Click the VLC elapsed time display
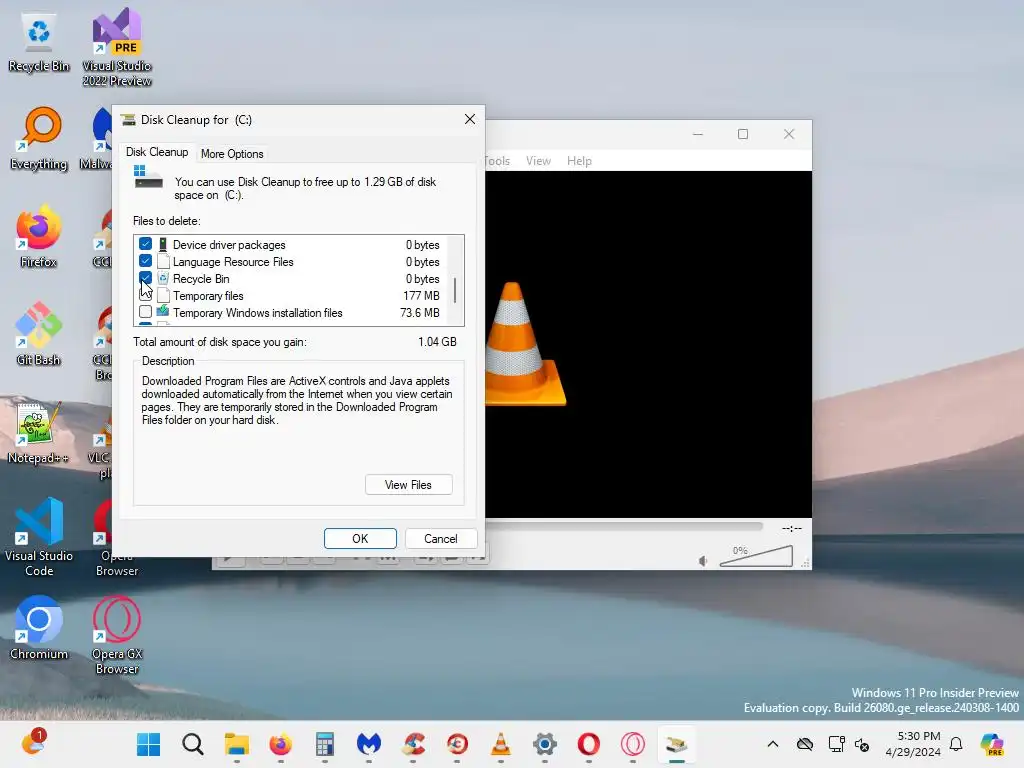 tap(792, 528)
